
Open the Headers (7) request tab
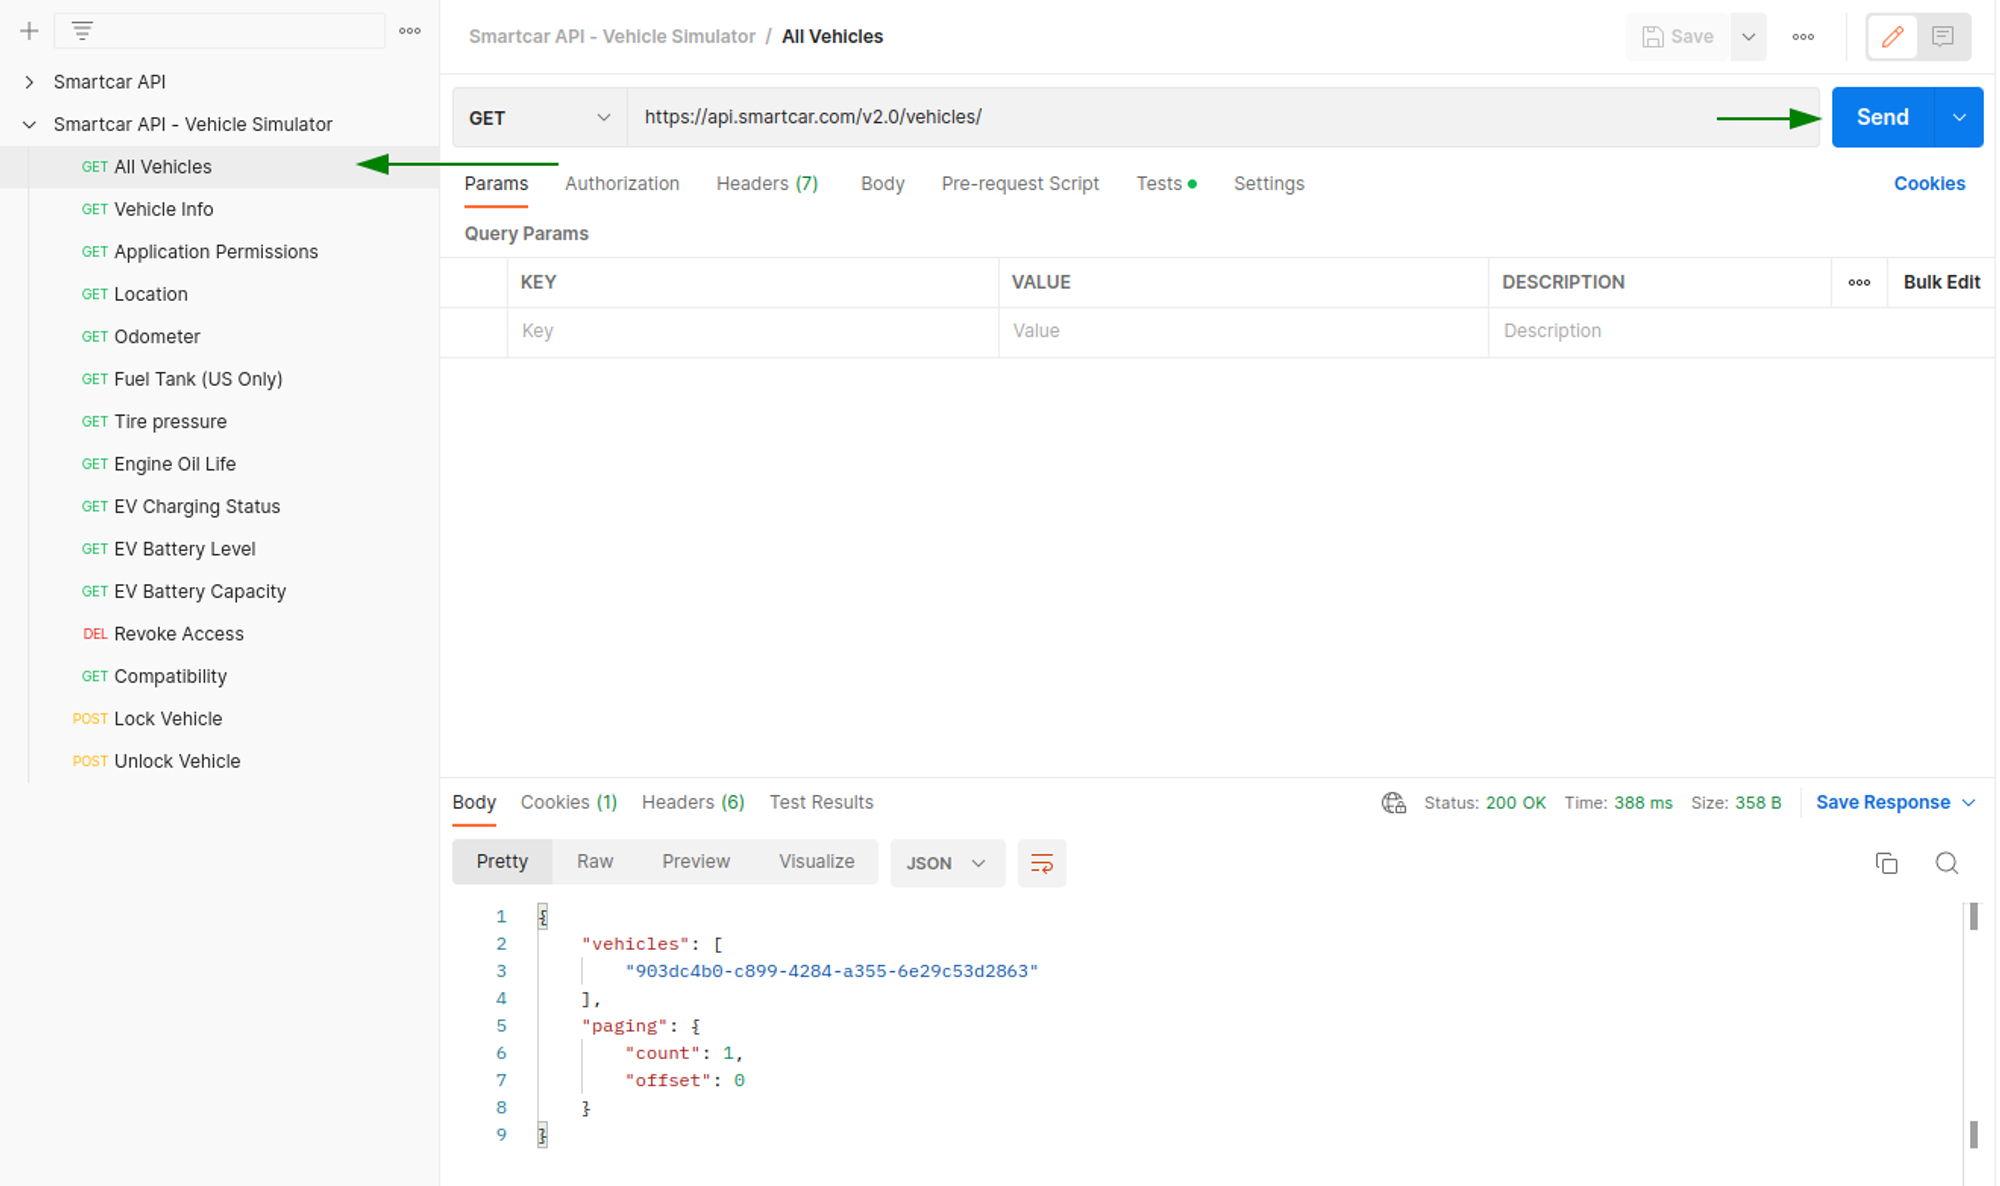(x=767, y=184)
